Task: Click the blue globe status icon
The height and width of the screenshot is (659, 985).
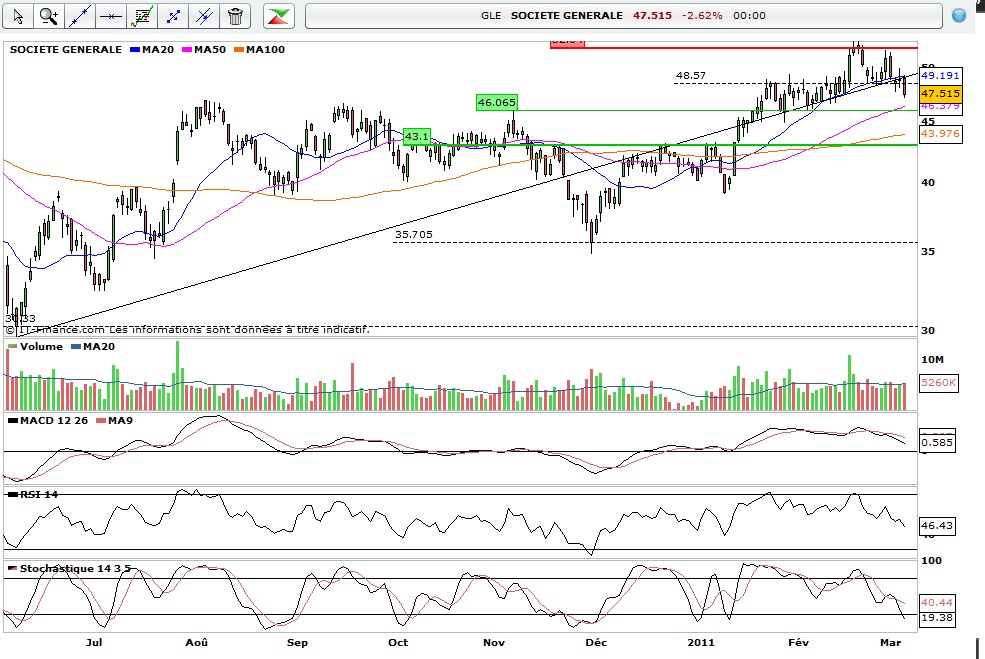Action: [x=959, y=16]
